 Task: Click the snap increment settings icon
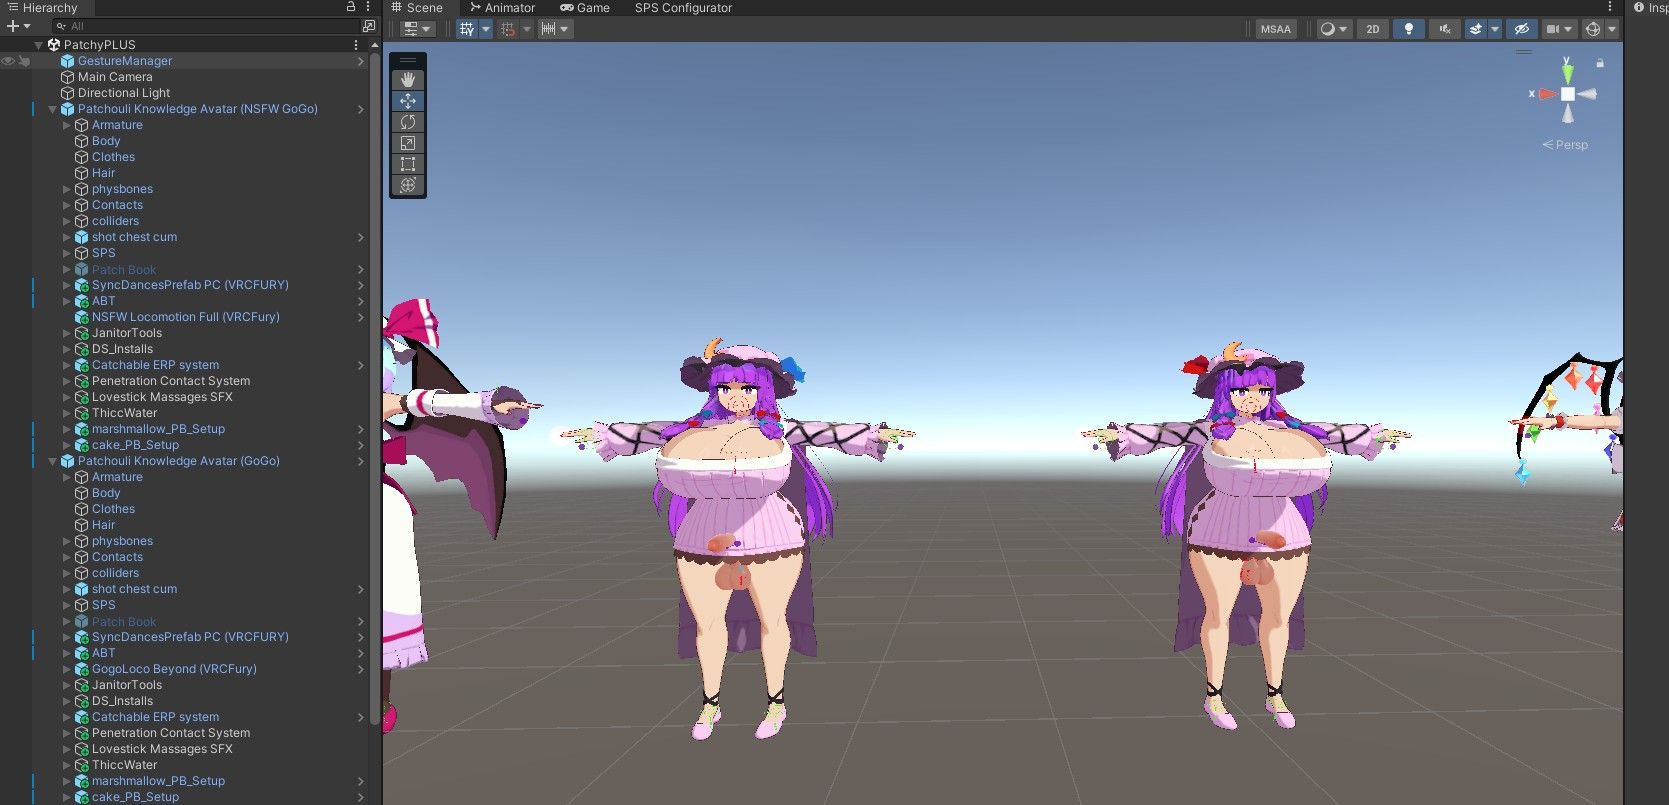549,29
